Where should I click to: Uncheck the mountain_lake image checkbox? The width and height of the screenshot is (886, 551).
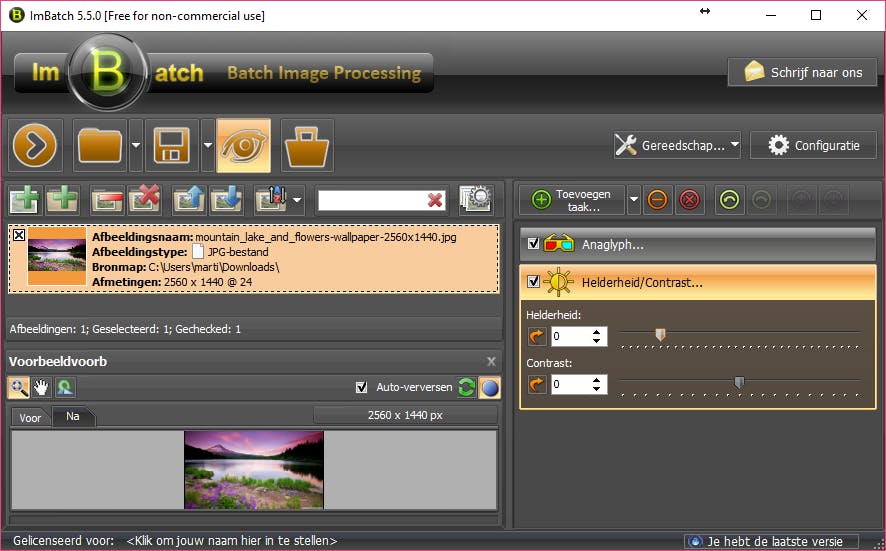[x=19, y=235]
